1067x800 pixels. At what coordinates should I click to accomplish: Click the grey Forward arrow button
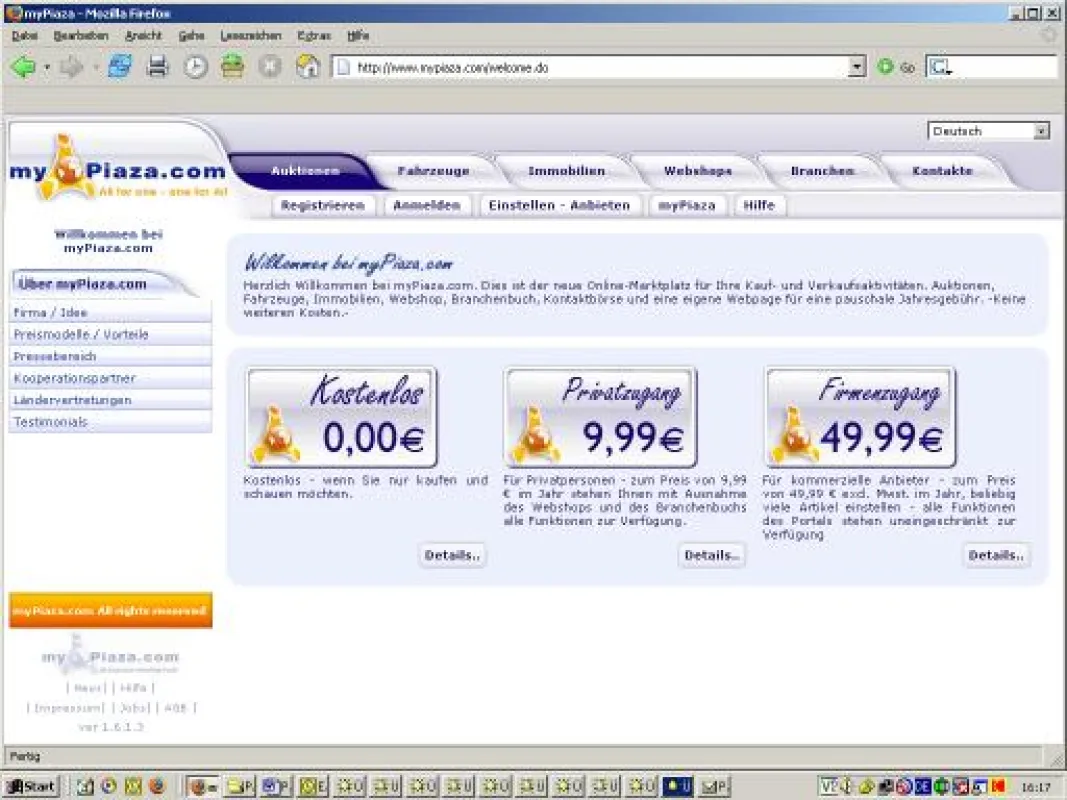tap(71, 67)
